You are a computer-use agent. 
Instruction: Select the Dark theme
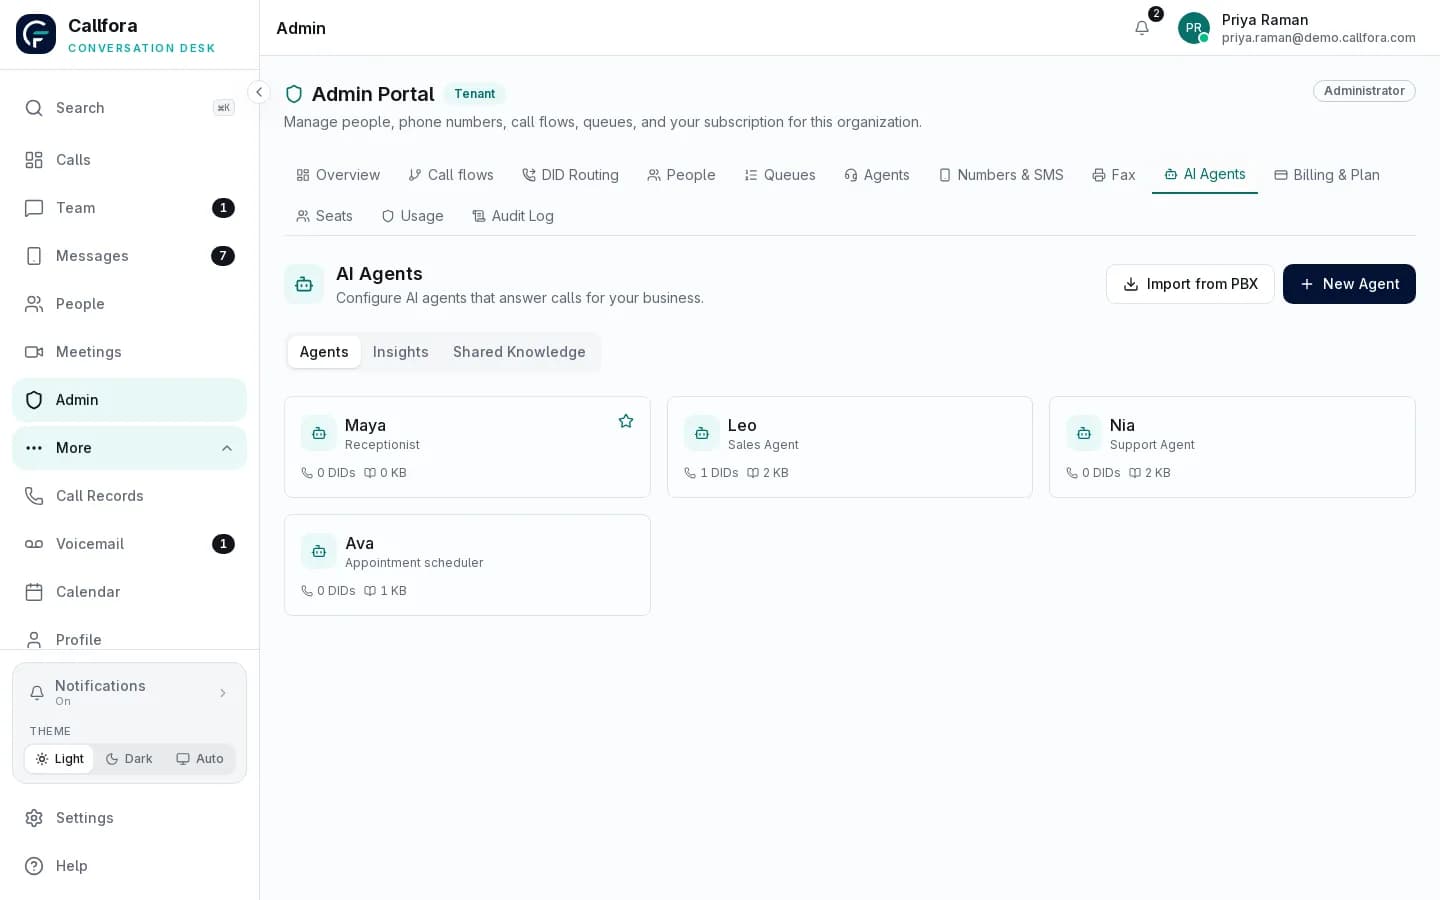click(129, 759)
